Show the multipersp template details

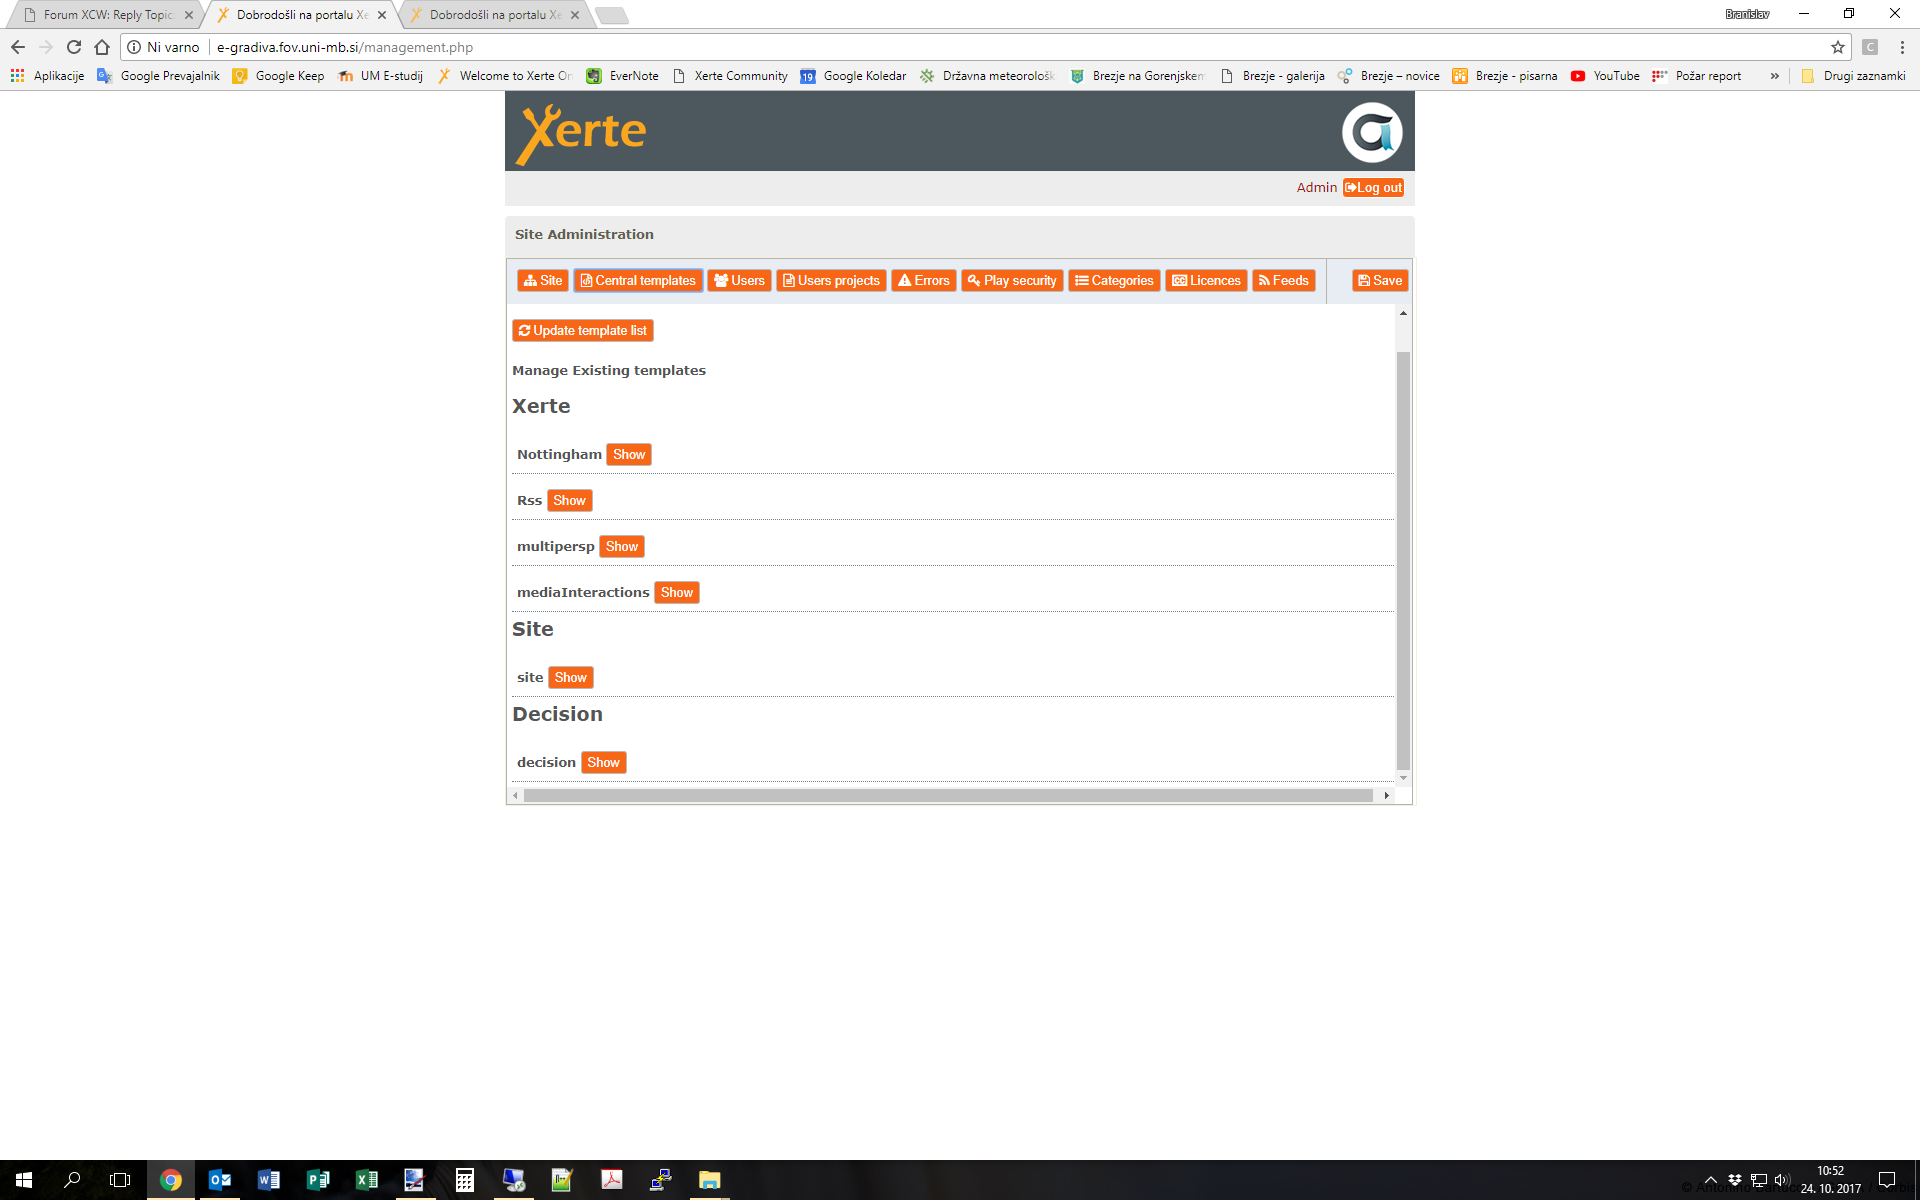(622, 547)
